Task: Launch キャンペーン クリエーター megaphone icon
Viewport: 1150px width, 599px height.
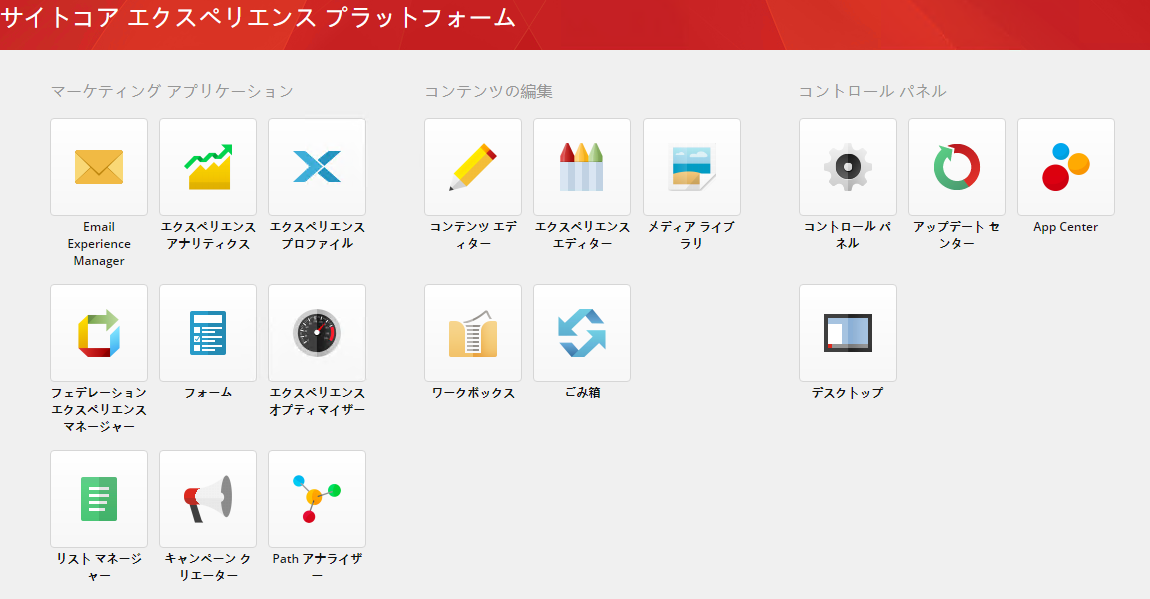Action: 208,499
